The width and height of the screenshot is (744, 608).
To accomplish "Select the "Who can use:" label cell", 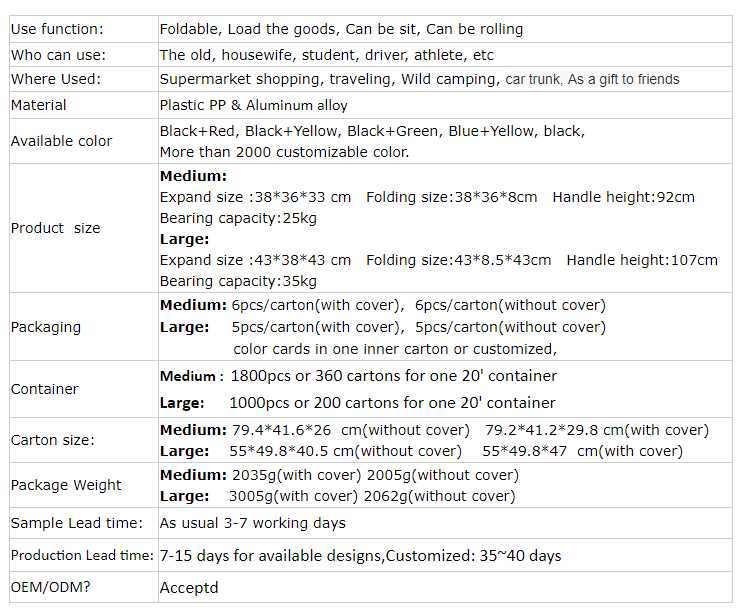I will pyautogui.click(x=58, y=55).
